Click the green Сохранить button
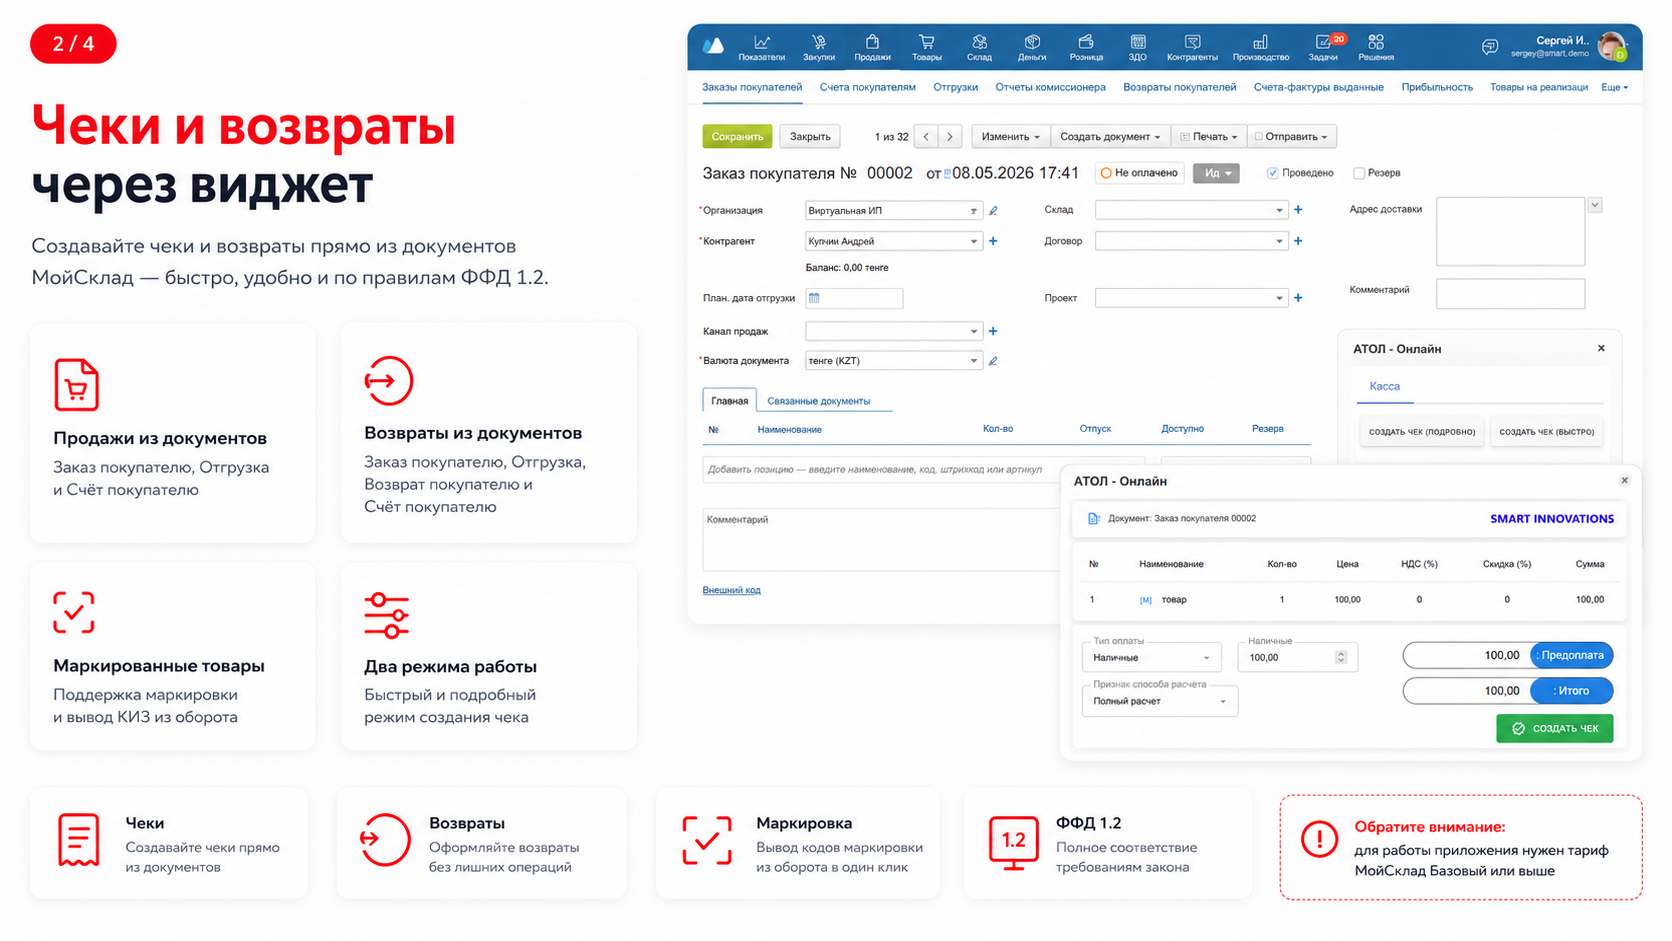Viewport: 1672px width, 941px height. tap(737, 137)
